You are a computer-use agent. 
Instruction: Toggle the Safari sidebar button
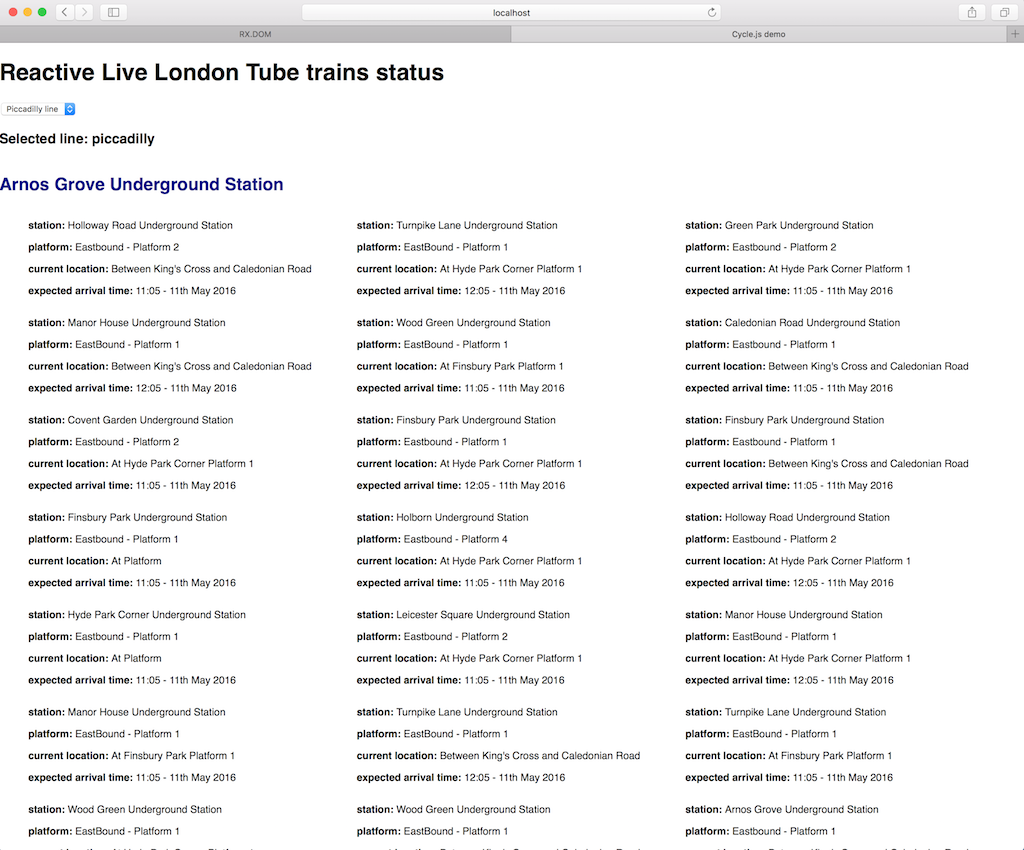coord(113,12)
